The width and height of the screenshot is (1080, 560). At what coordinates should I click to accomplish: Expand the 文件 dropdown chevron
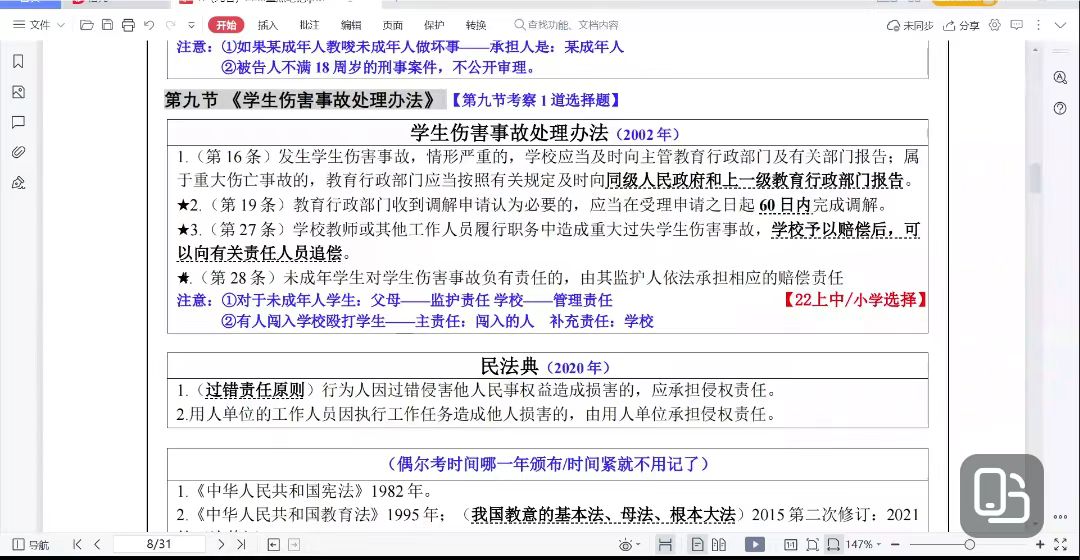[61, 25]
